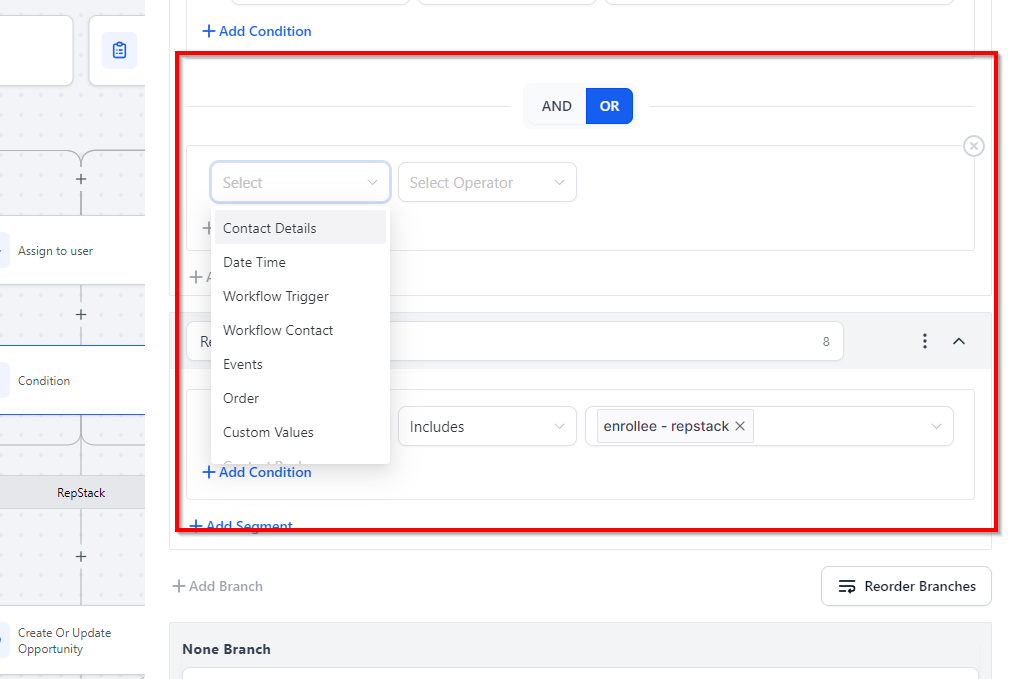Choose Events from the dropdown list

coord(300,365)
